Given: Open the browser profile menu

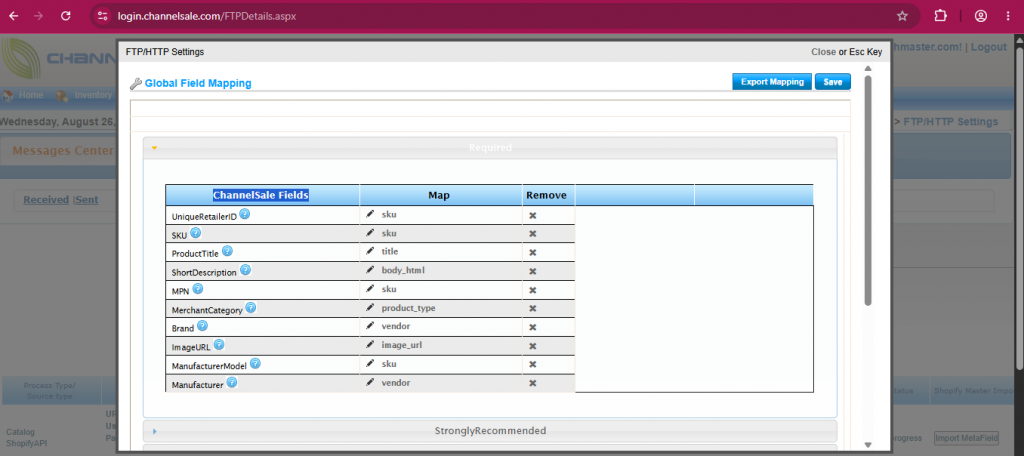Looking at the screenshot, I should (x=981, y=16).
